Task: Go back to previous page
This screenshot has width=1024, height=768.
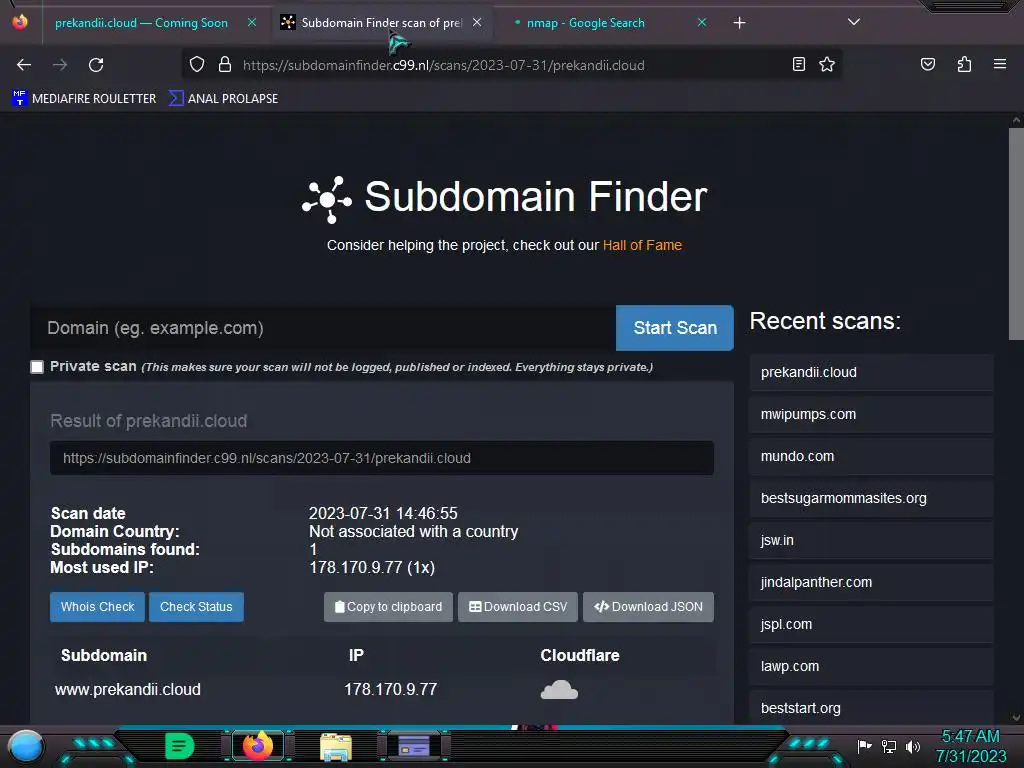Action: coord(24,65)
